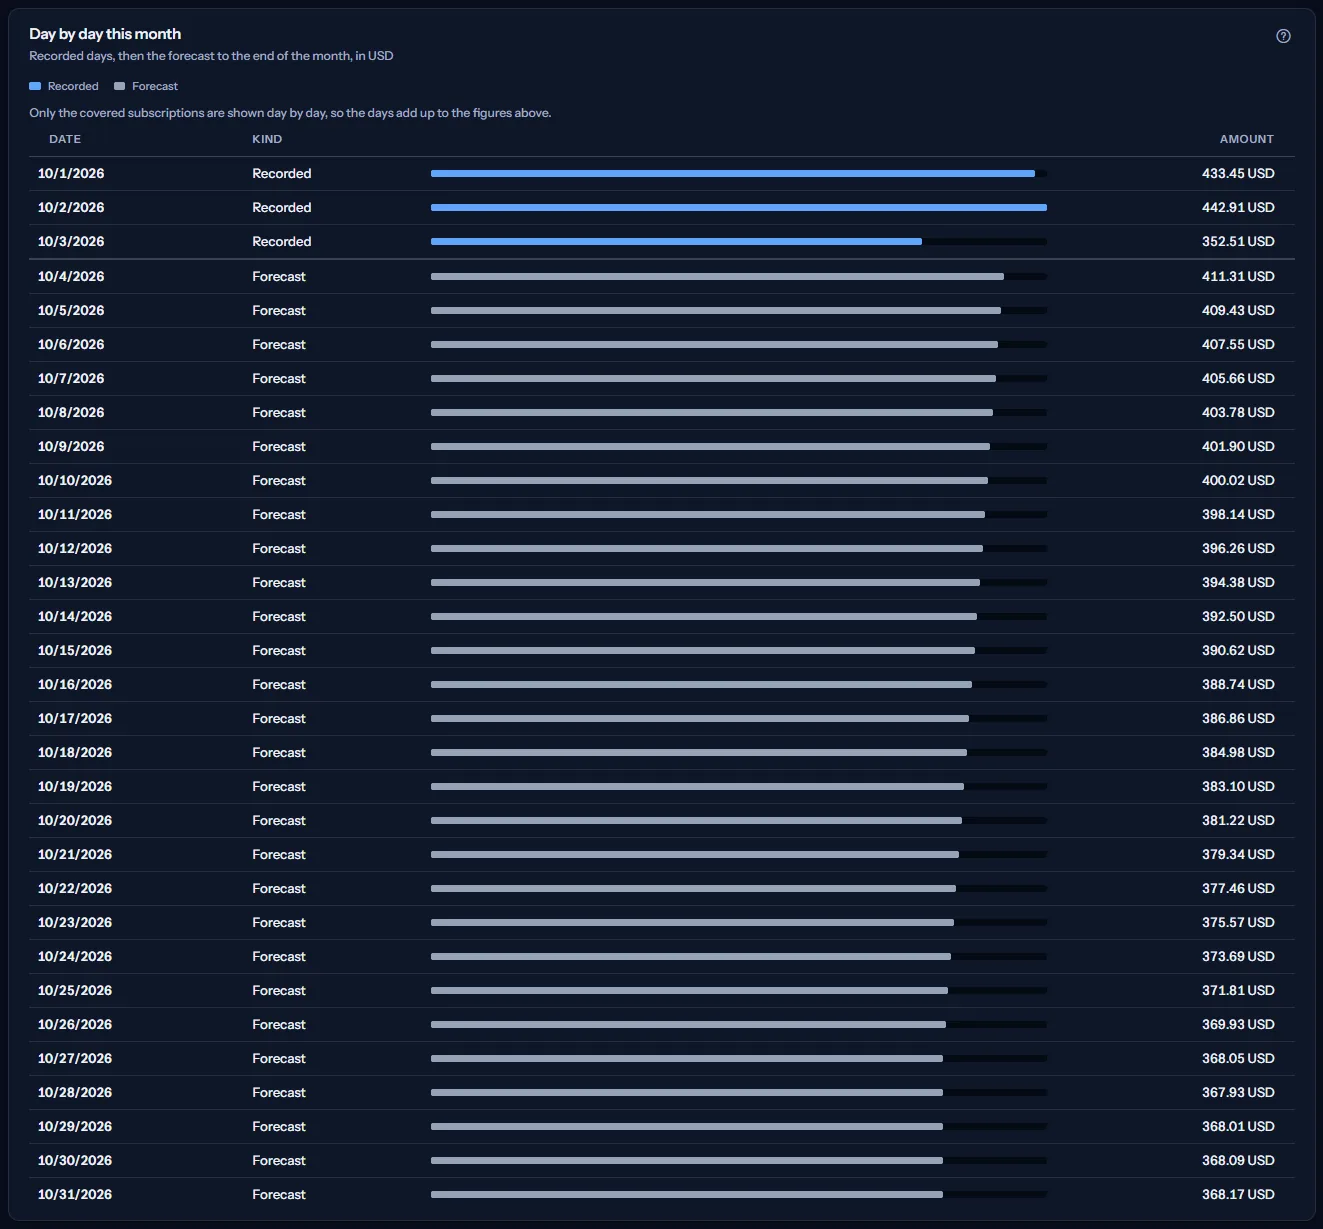Select the 10/31/2026 date cell

75,1194
